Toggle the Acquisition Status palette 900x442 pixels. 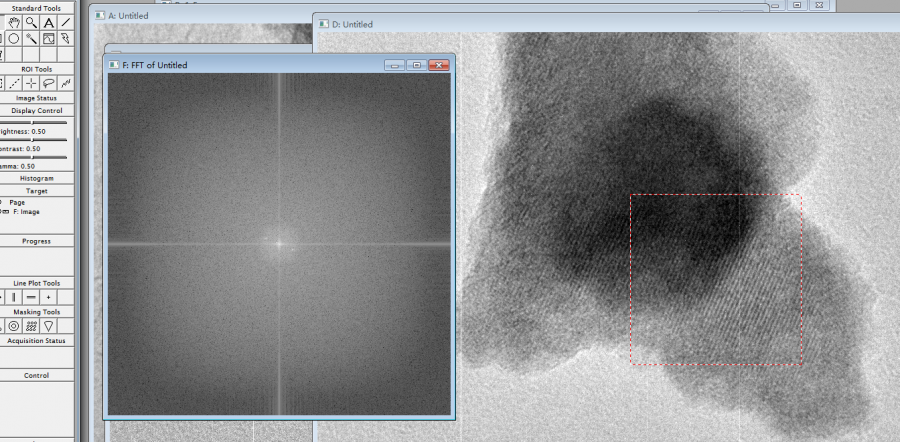[36, 340]
